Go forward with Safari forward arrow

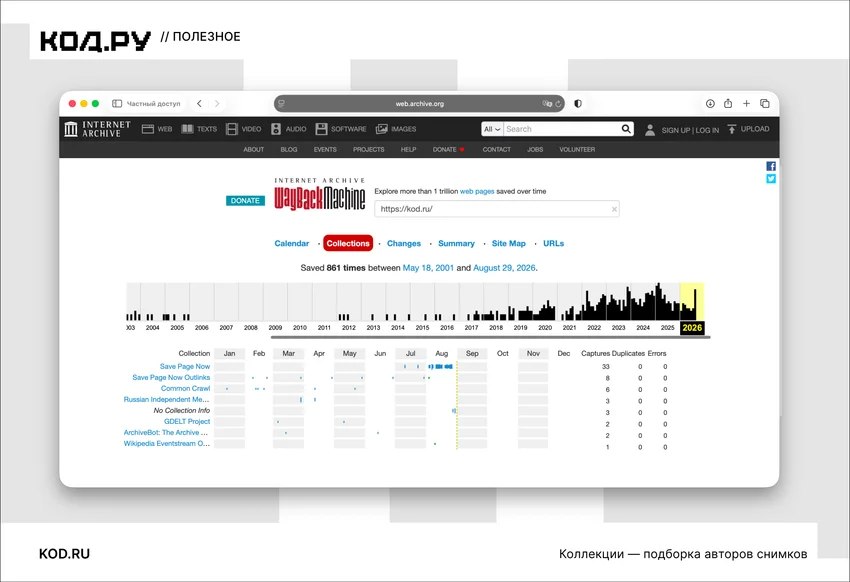coord(217,104)
